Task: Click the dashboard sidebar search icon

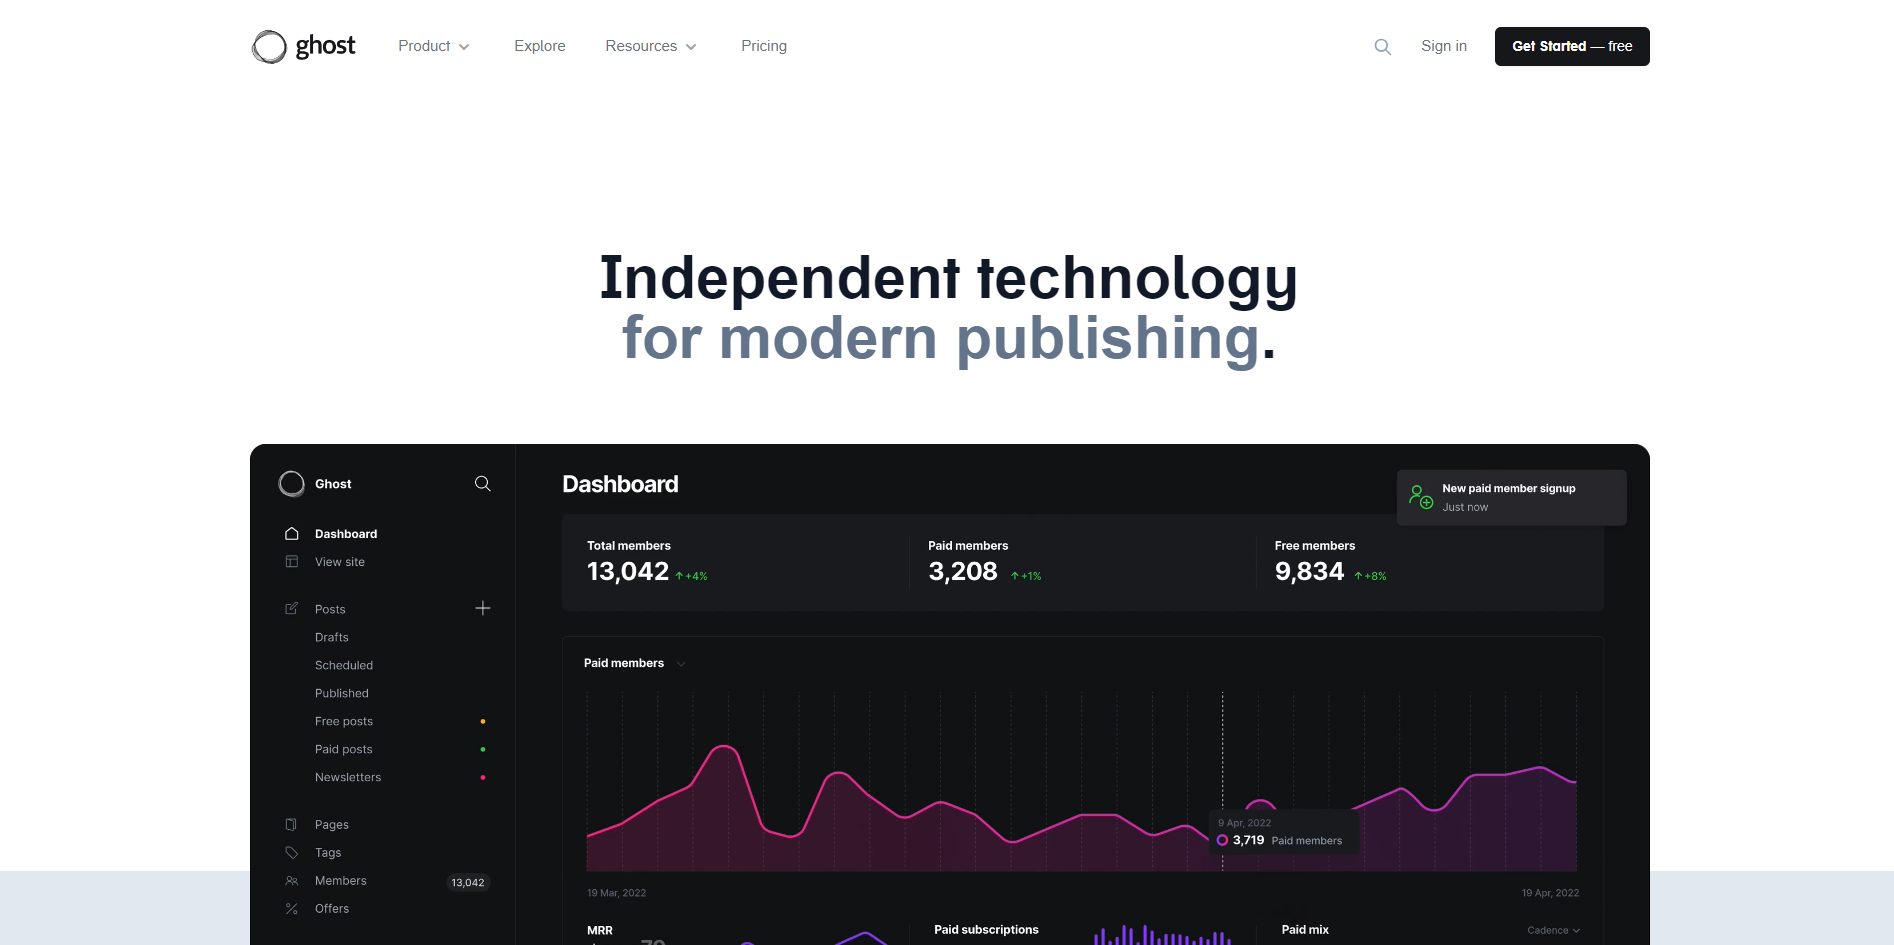Action: 482,484
